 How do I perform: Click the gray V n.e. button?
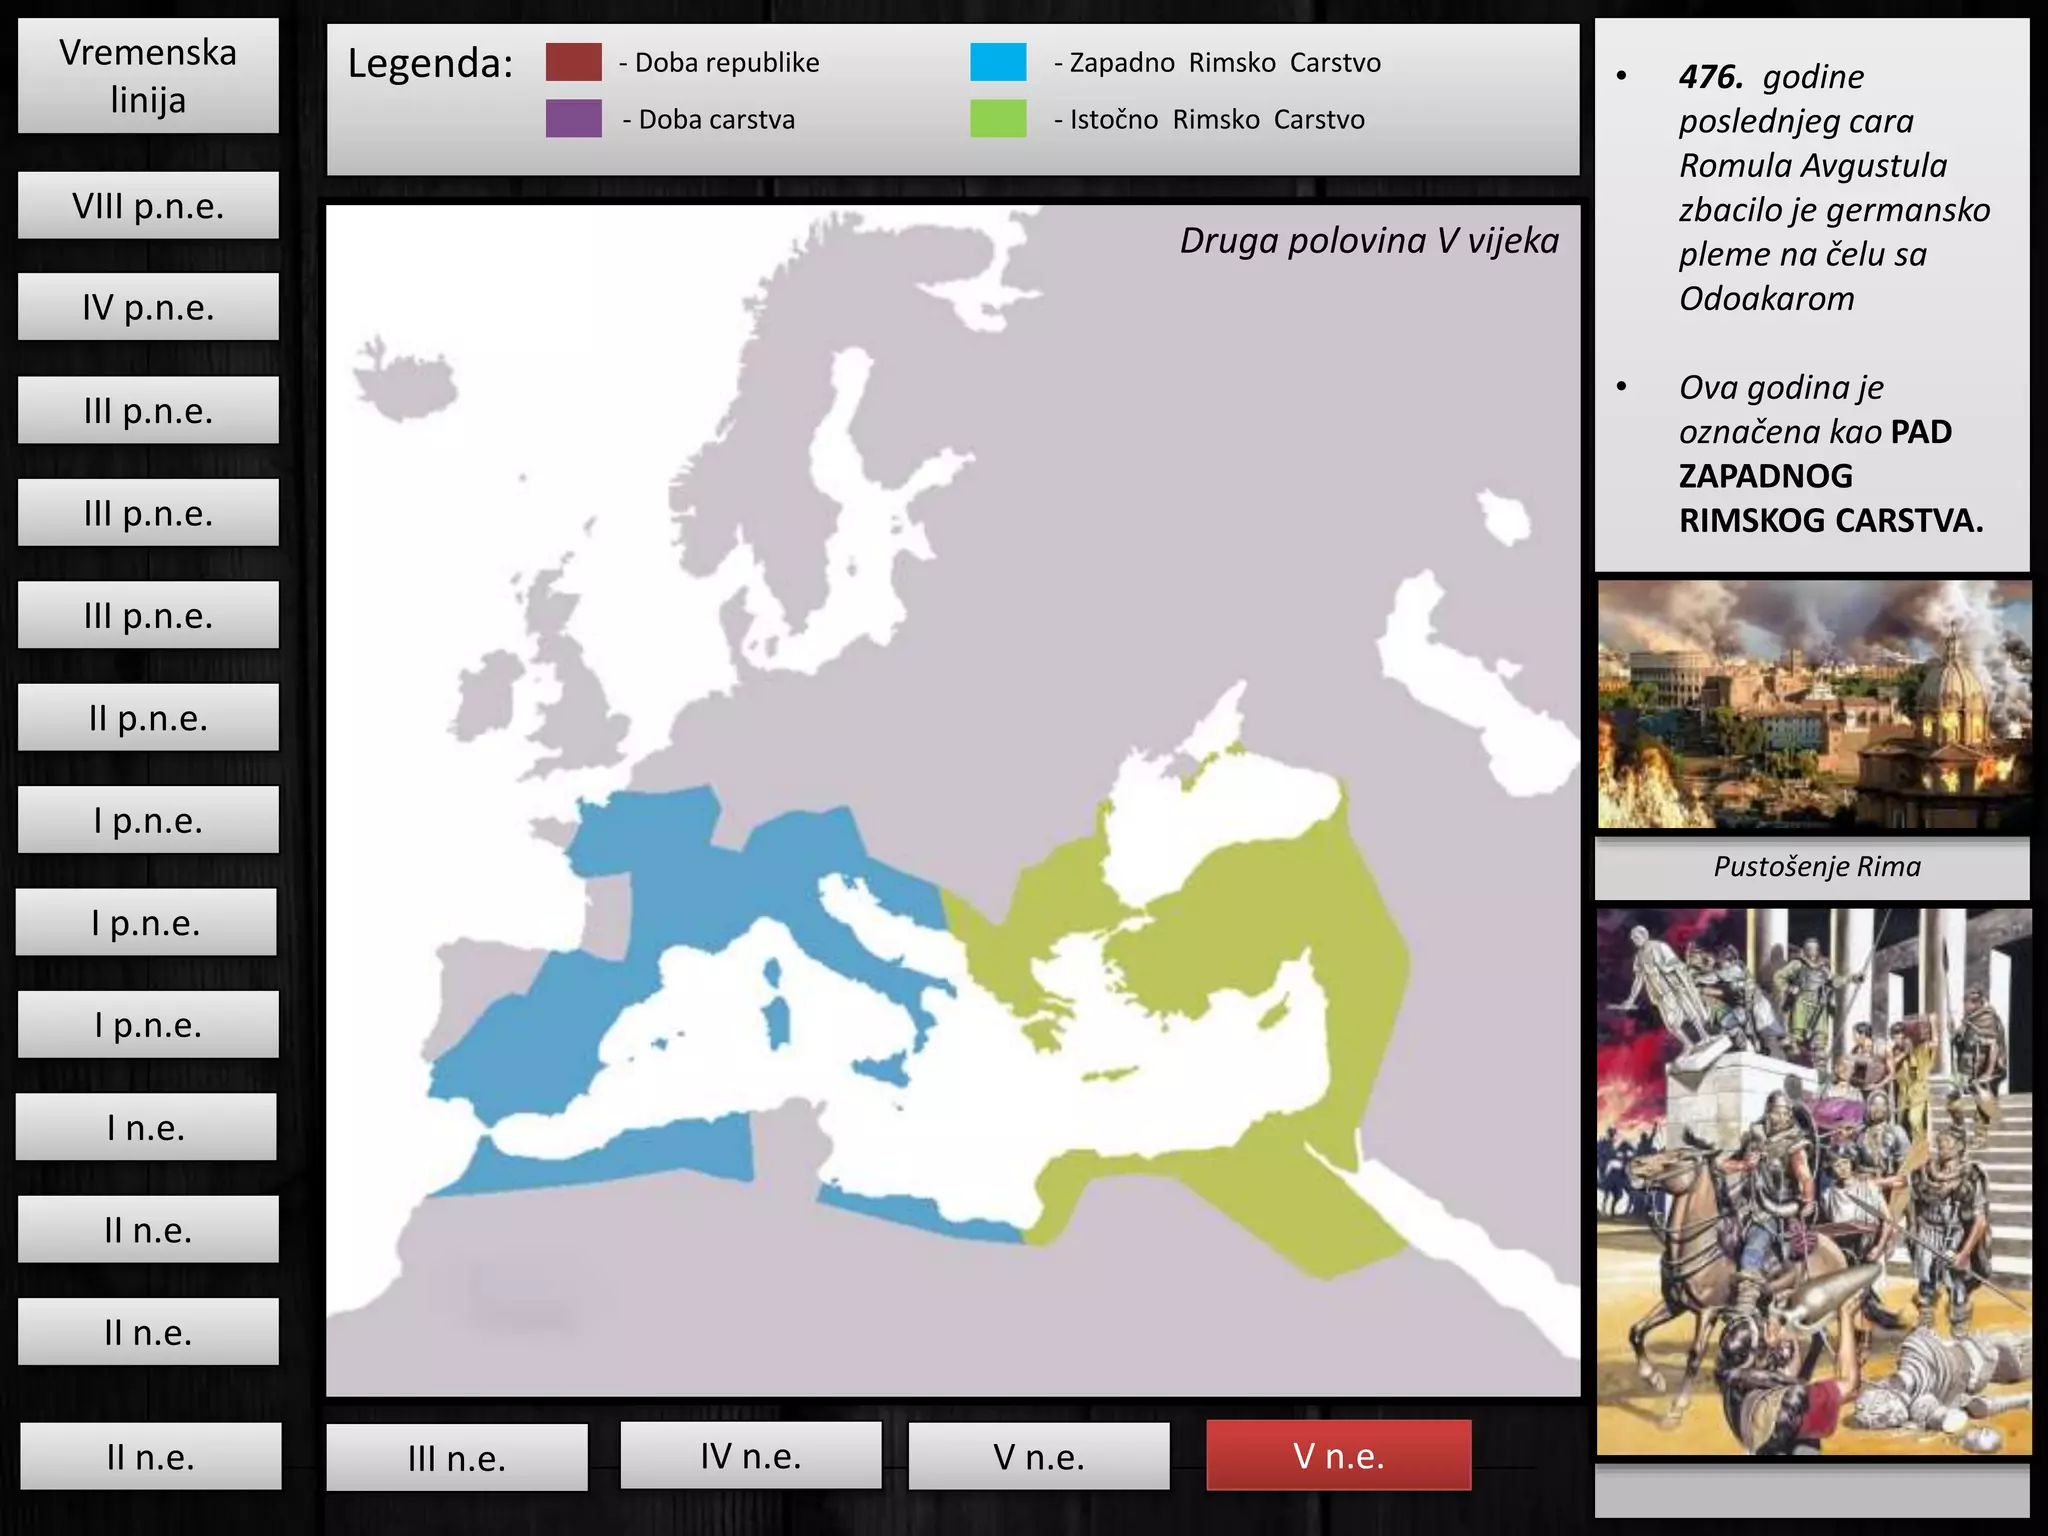coord(1039,1457)
